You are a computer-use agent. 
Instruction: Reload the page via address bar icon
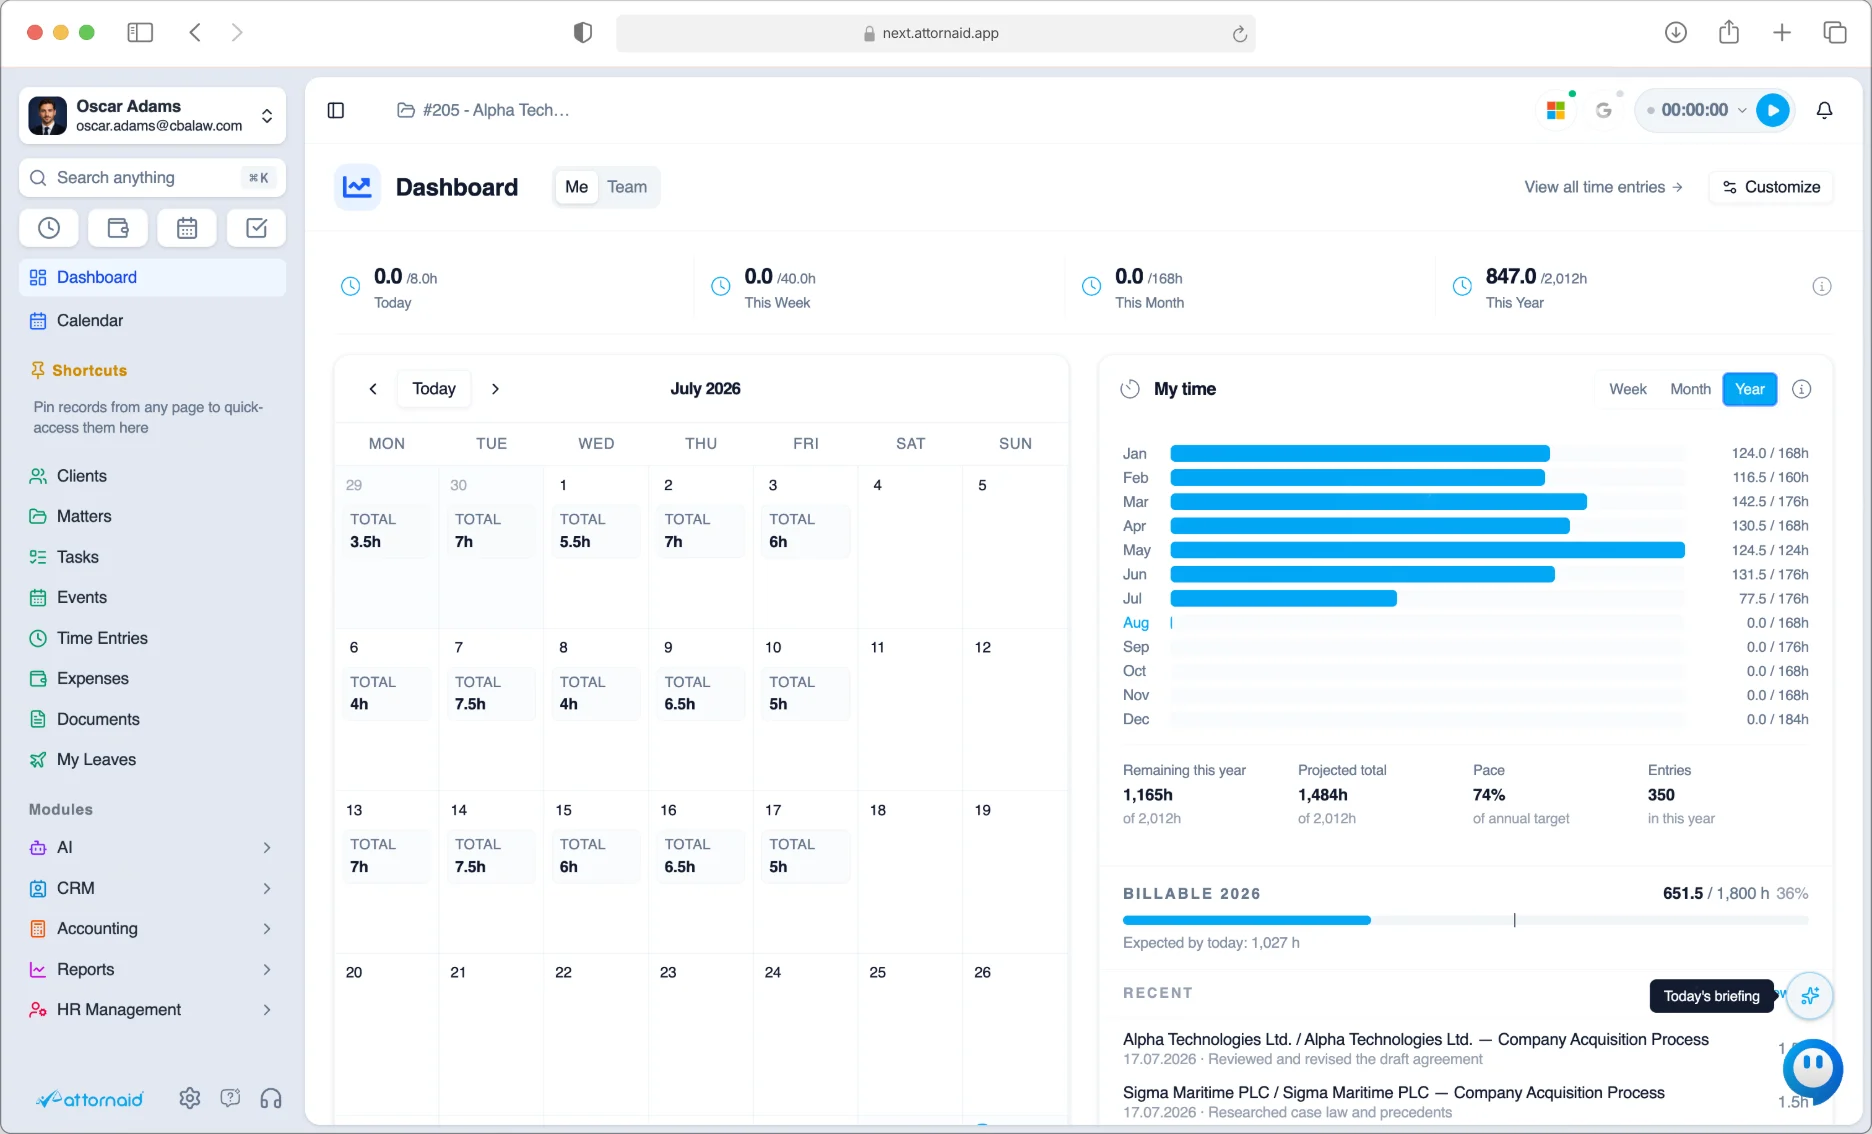(1239, 34)
